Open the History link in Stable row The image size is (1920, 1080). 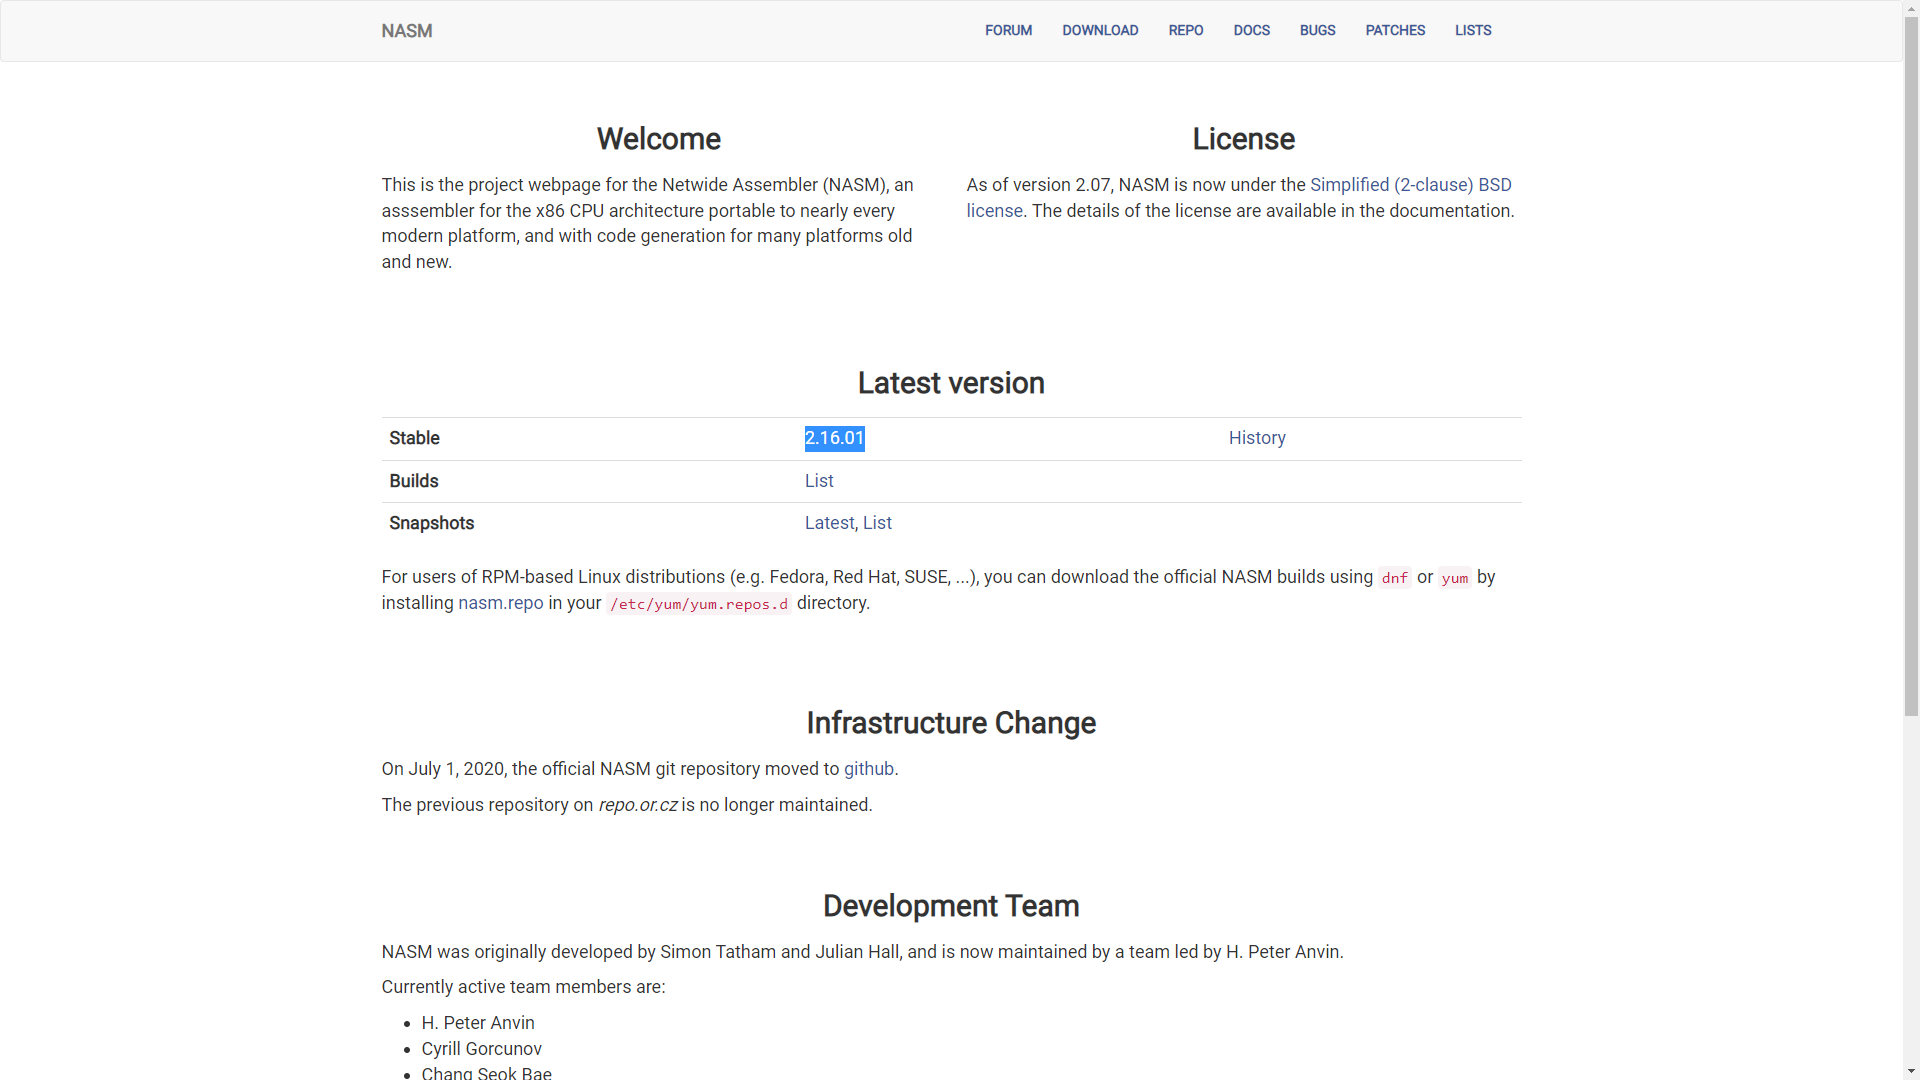tap(1257, 438)
